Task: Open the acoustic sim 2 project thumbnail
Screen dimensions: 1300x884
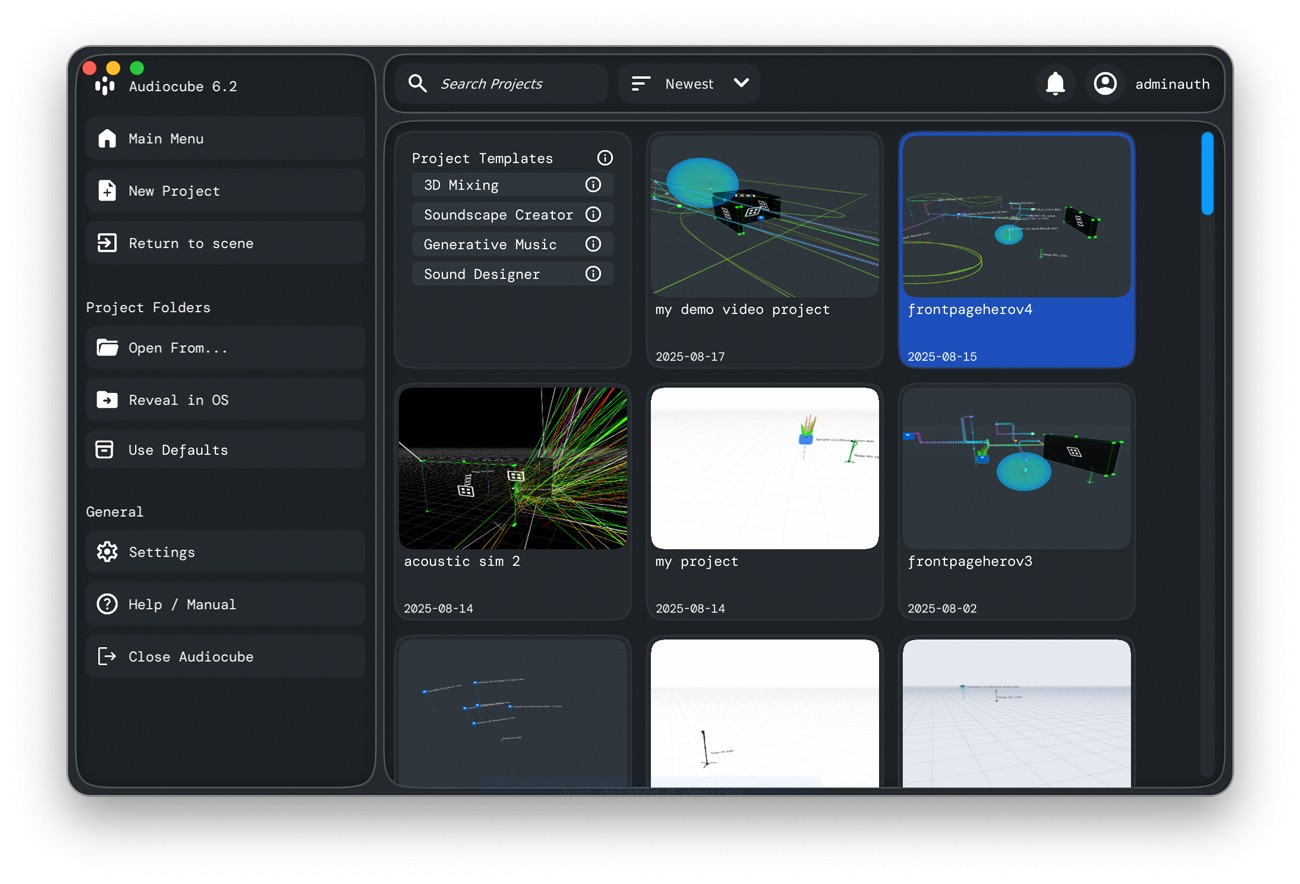Action: click(x=513, y=468)
